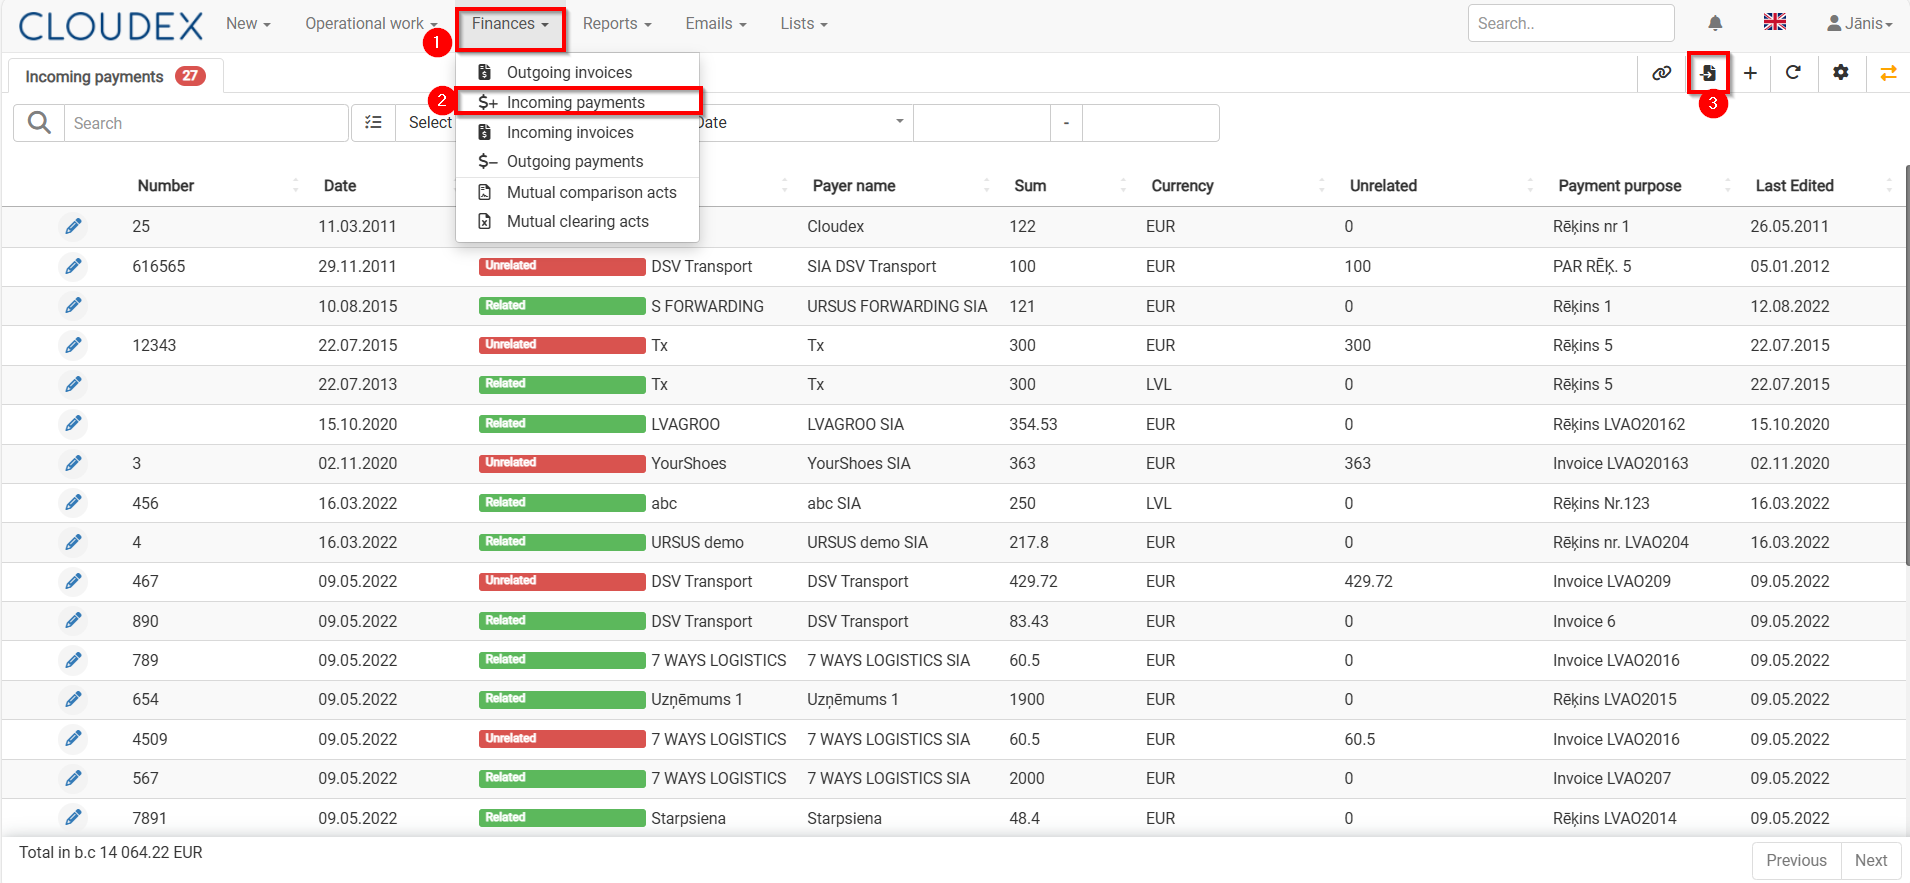Add new payment with plus icon

click(1750, 73)
